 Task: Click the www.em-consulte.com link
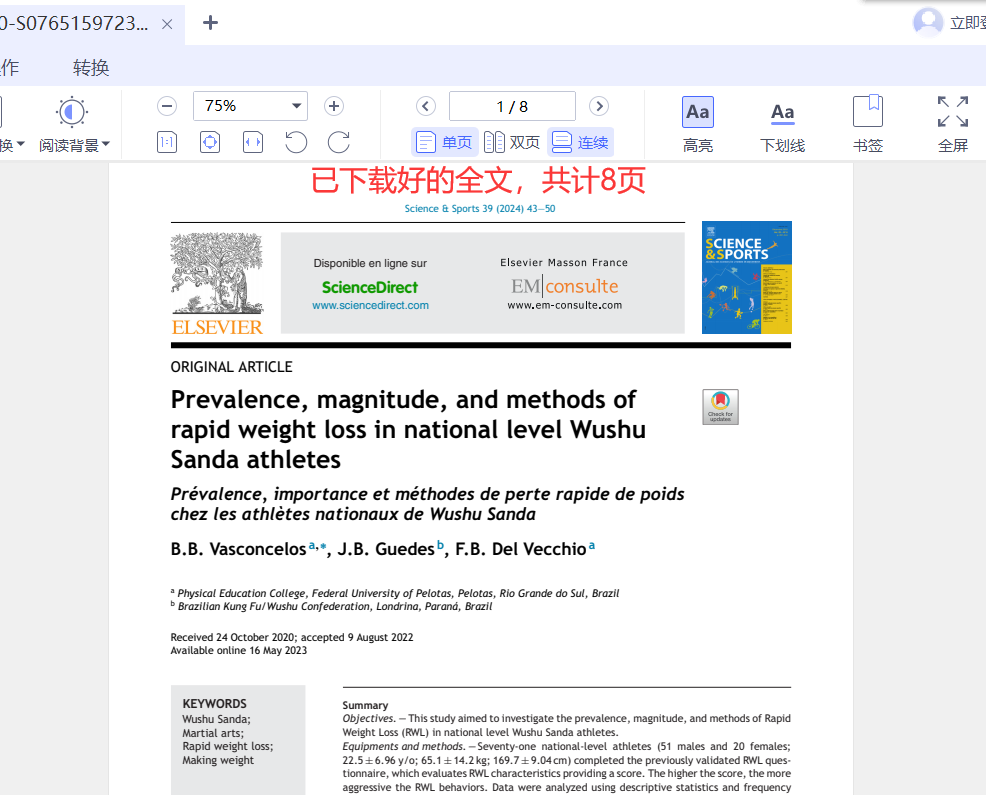click(565, 305)
